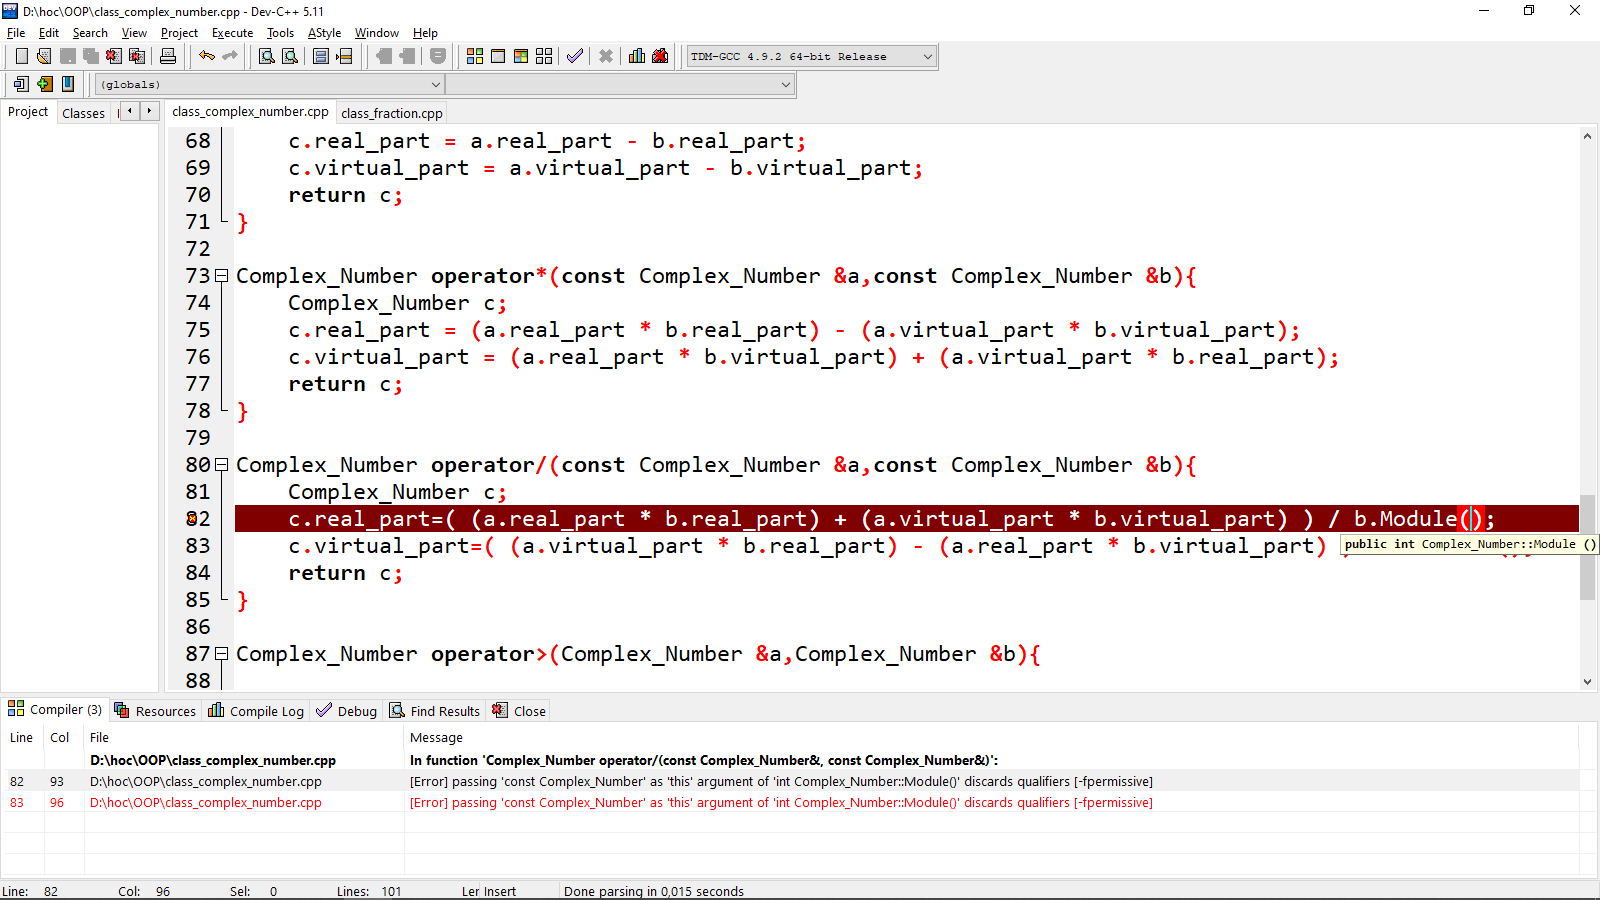This screenshot has height=900, width=1600.
Task: Click the Open file toolbar icon
Action: coord(44,56)
